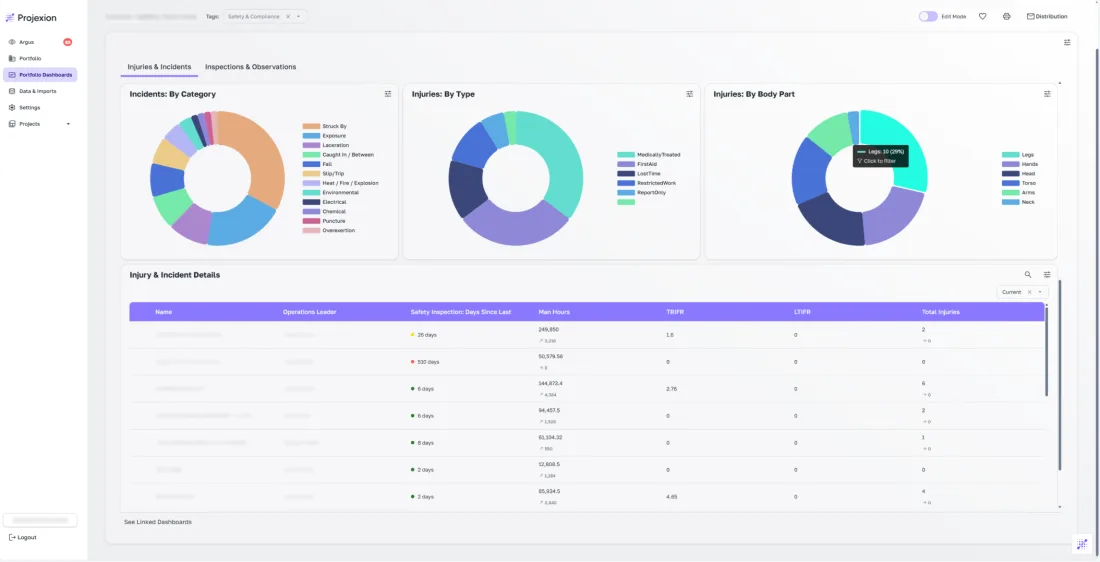Click the Projects grid icon in sidebar
Viewport: 1100px width, 562px height.
(x=12, y=124)
